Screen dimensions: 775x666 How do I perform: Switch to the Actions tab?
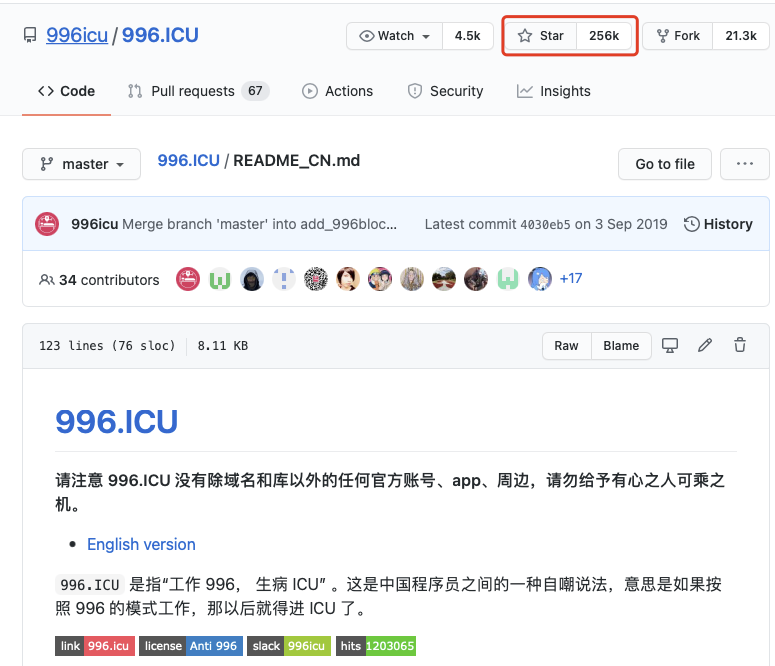pos(338,91)
